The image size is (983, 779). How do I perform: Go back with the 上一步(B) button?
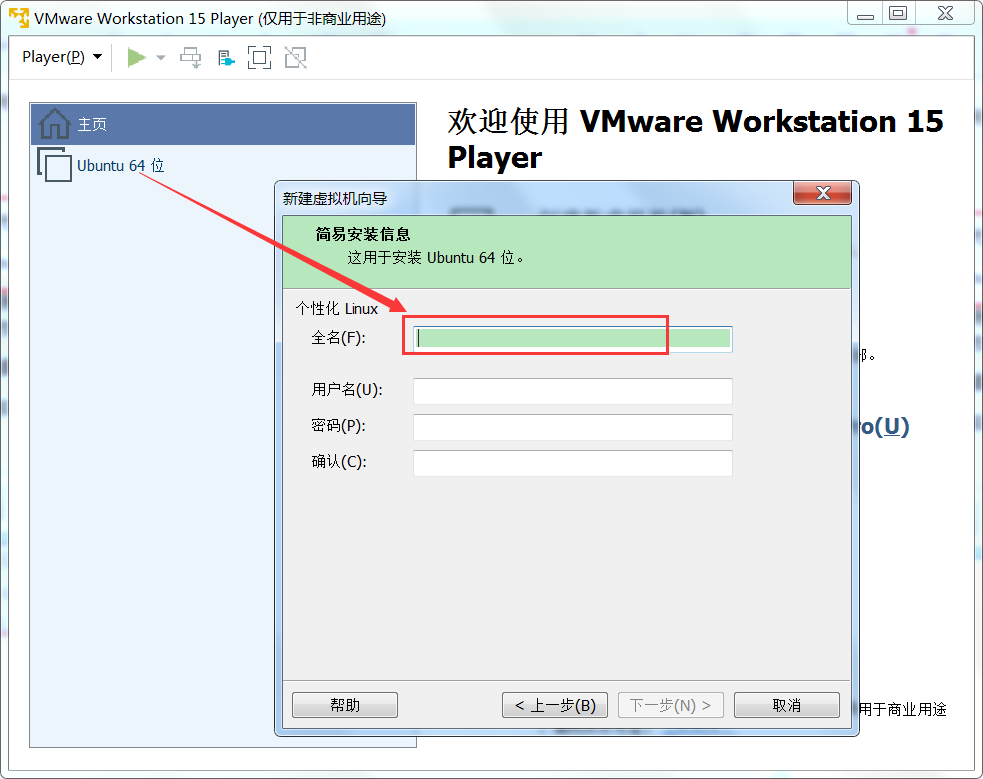click(555, 705)
